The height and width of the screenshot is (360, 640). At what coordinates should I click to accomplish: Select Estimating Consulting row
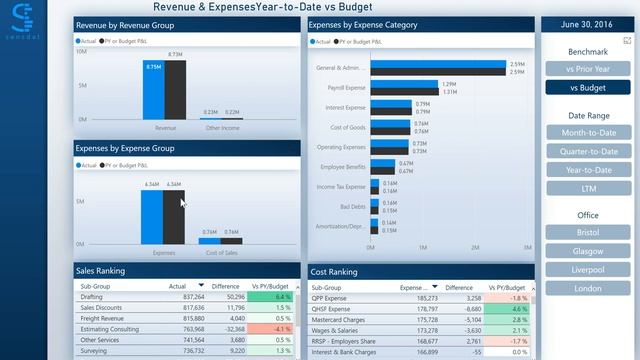click(184, 329)
